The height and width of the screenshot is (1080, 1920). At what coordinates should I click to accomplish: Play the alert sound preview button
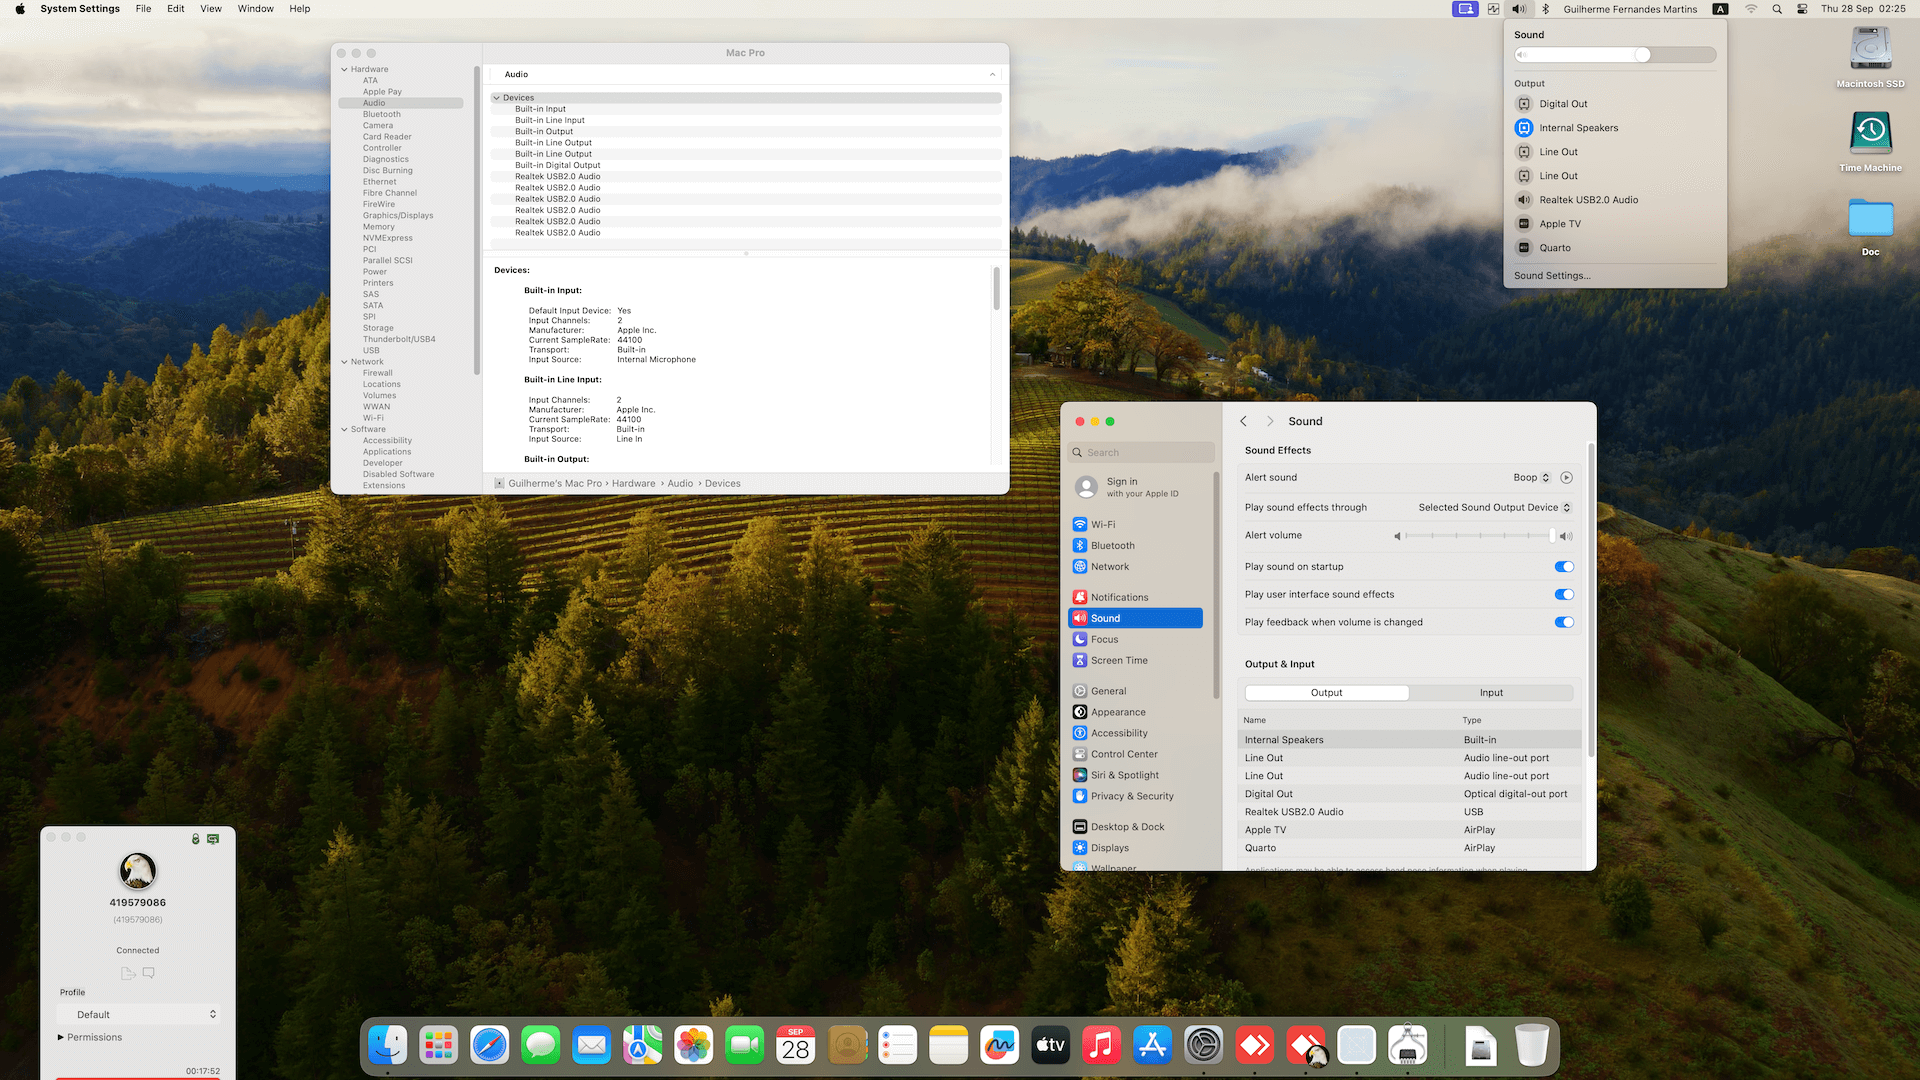coord(1567,478)
